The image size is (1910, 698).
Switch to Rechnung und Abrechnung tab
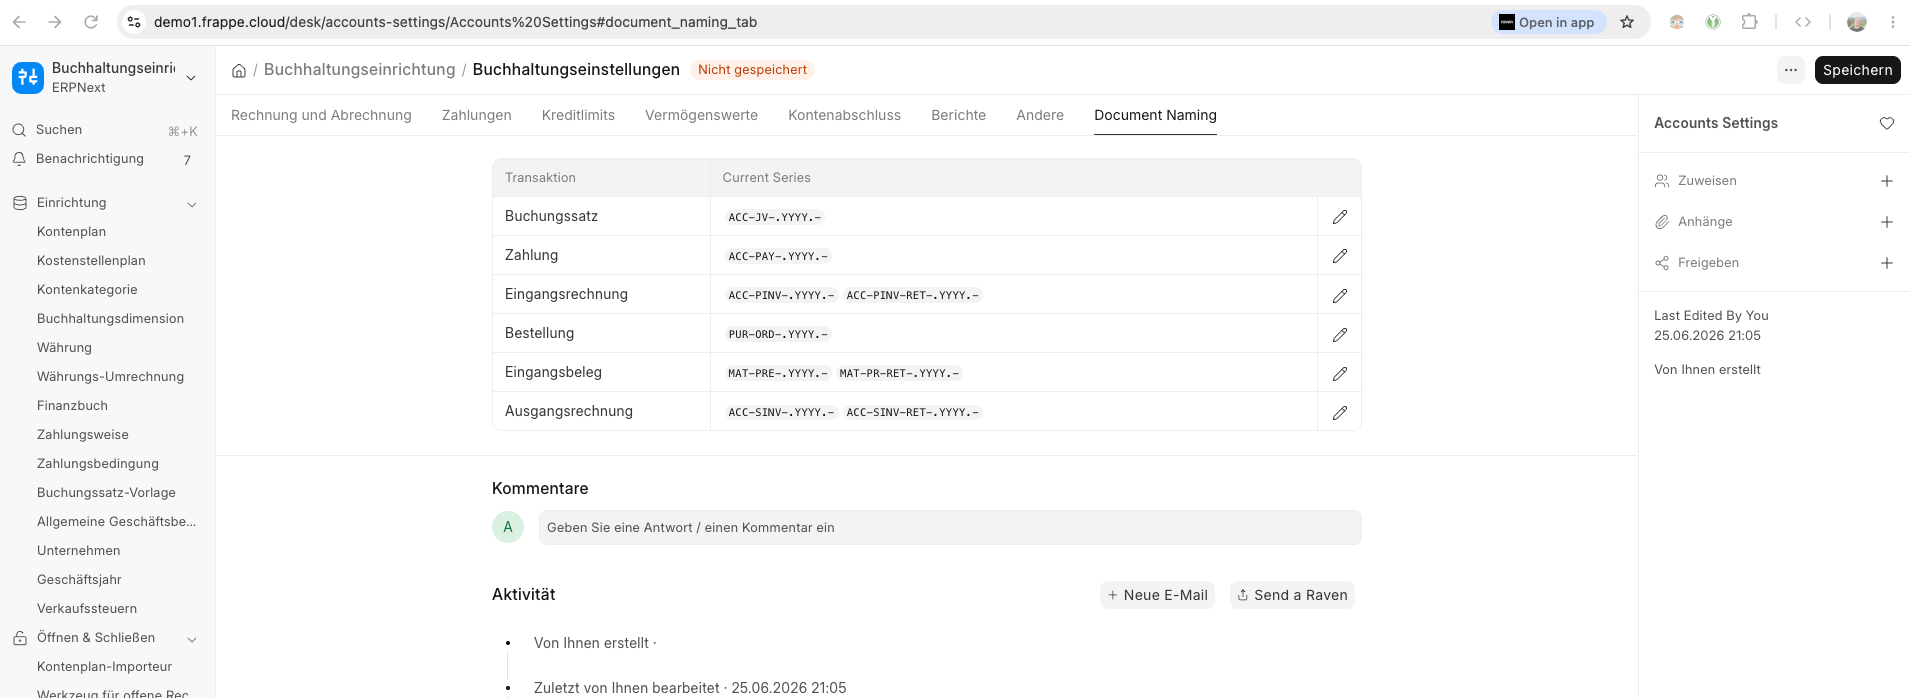click(x=321, y=115)
